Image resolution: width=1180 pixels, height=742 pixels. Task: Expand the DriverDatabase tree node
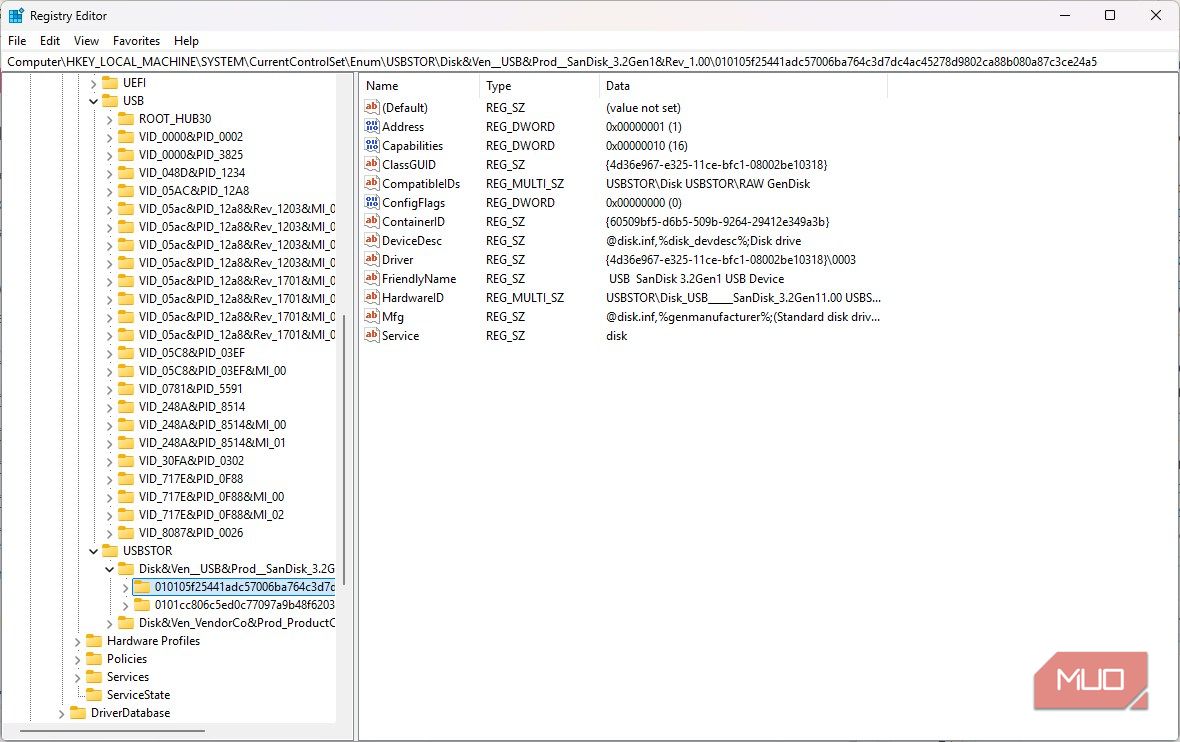62,714
